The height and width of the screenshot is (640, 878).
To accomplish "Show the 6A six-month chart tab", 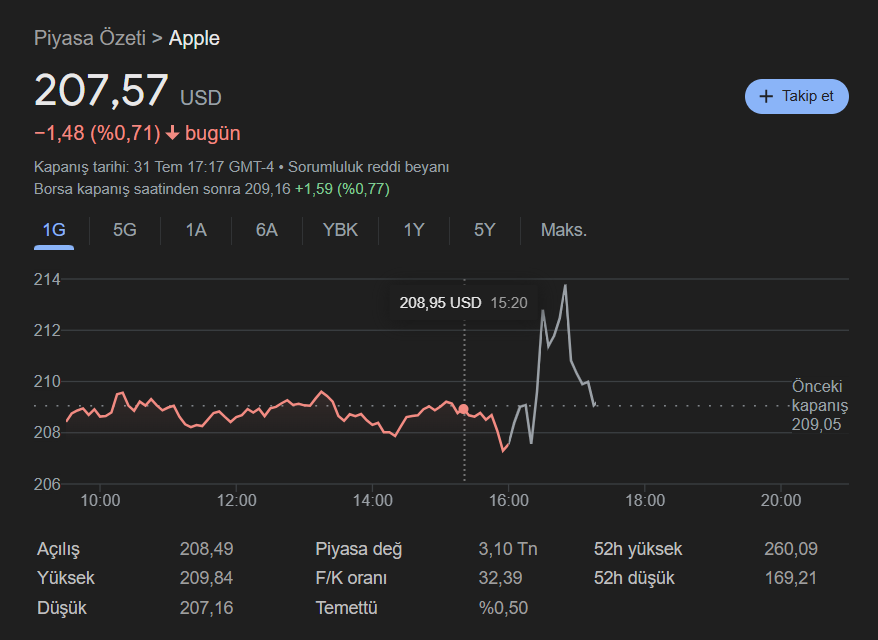I will (x=267, y=230).
